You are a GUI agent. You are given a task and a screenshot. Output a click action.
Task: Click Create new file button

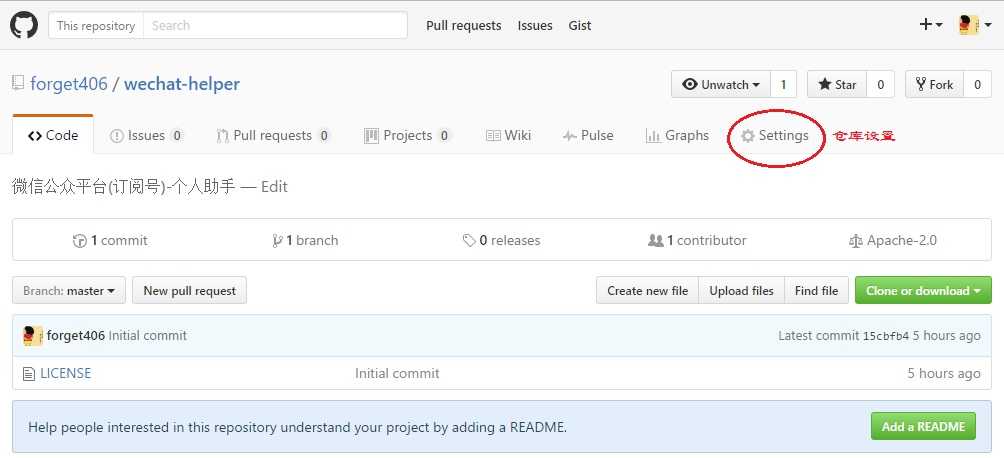click(647, 290)
